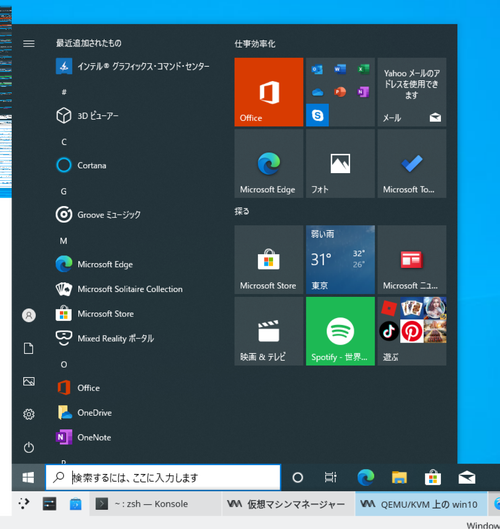Launch PowerPoint from the Office apps tile

pyautogui.click(x=340, y=92)
